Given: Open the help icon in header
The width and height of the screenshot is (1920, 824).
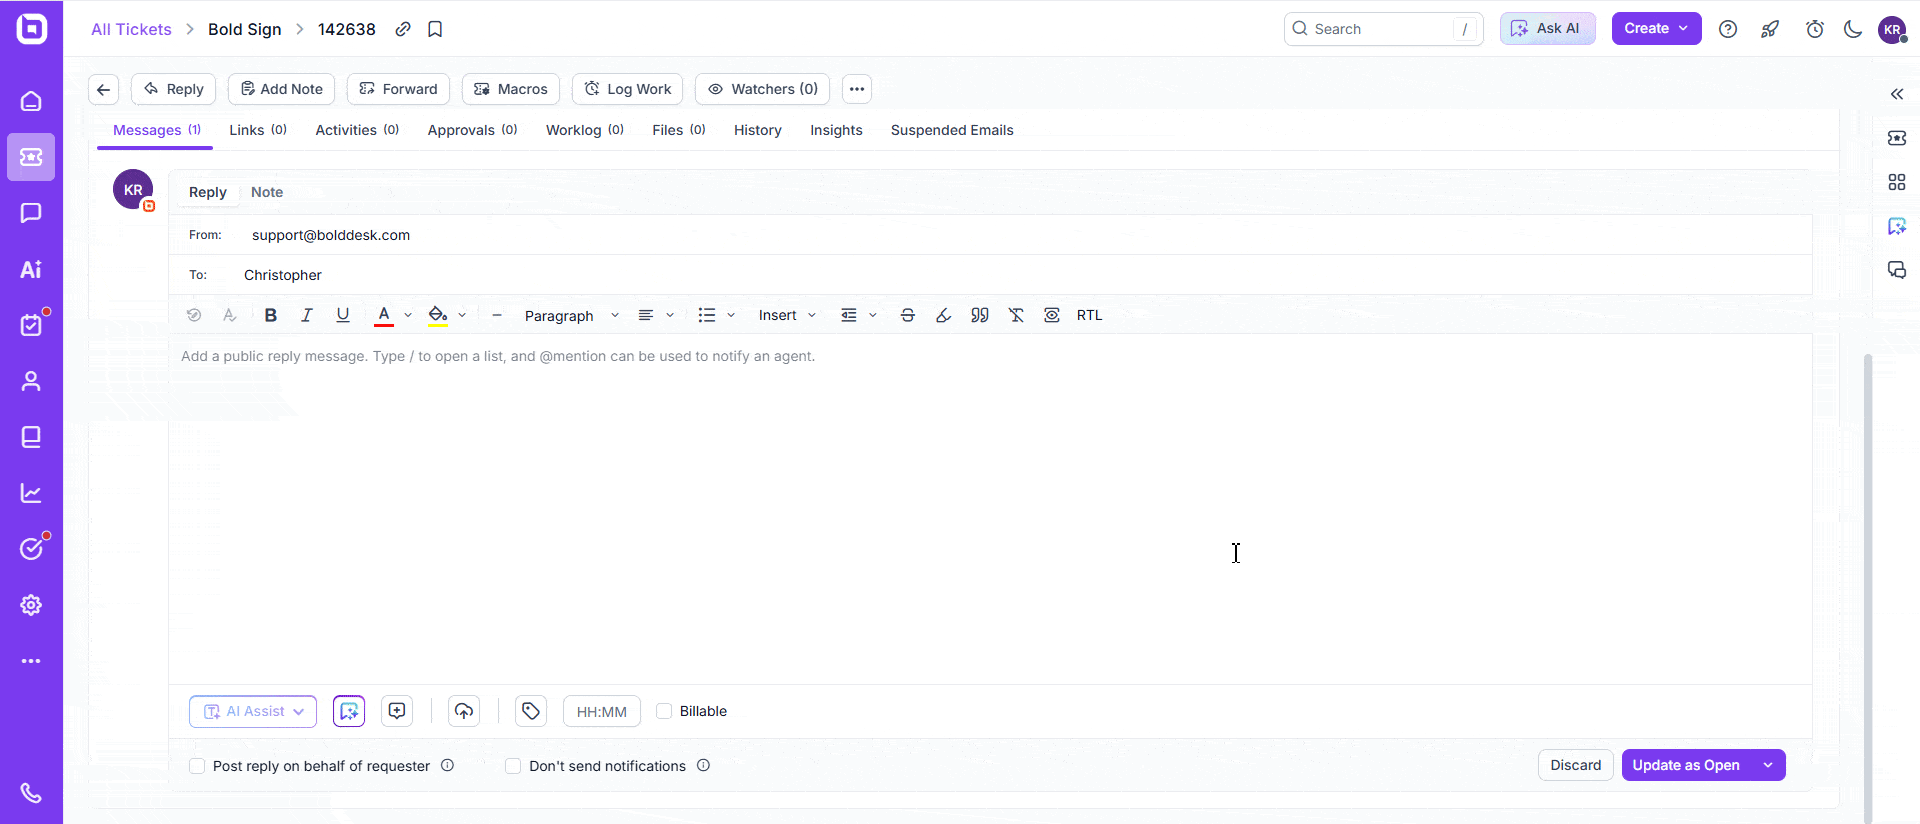Looking at the screenshot, I should pos(1728,29).
